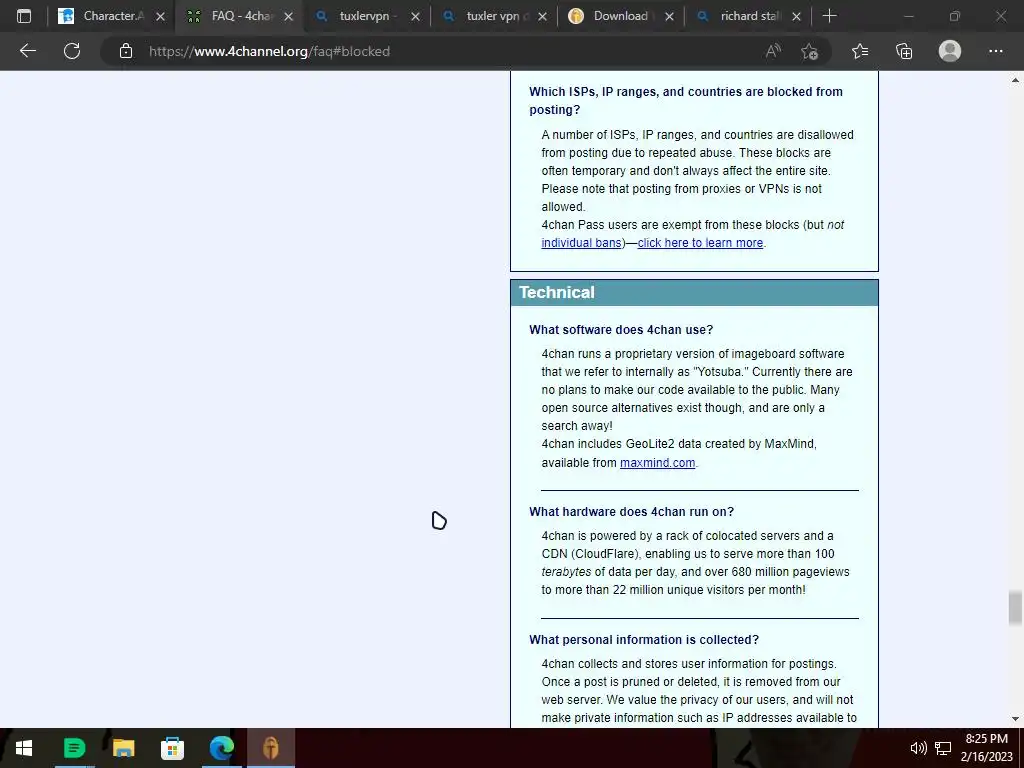Follow the 'individual bans' link
1024x768 pixels.
(x=581, y=243)
